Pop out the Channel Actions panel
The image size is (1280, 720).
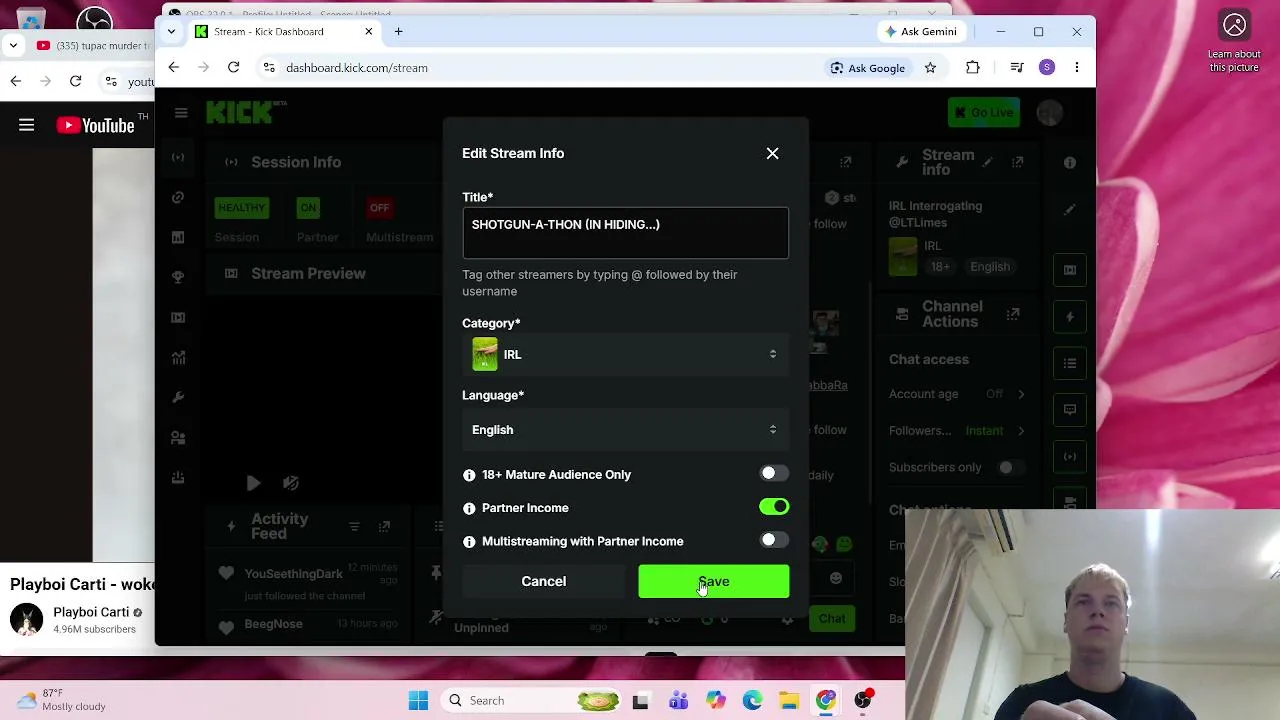[1013, 314]
